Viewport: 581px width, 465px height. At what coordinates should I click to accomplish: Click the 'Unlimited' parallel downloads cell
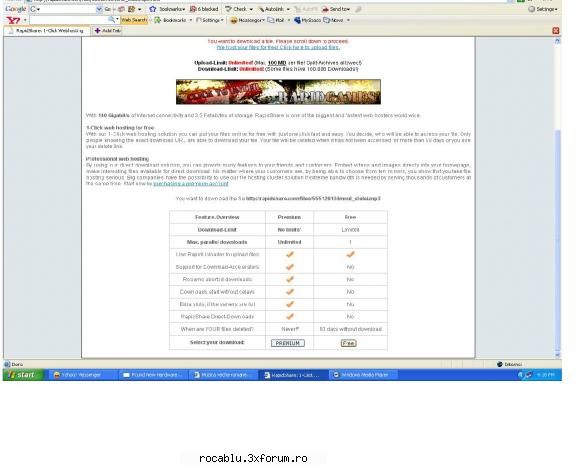pyautogui.click(x=289, y=242)
